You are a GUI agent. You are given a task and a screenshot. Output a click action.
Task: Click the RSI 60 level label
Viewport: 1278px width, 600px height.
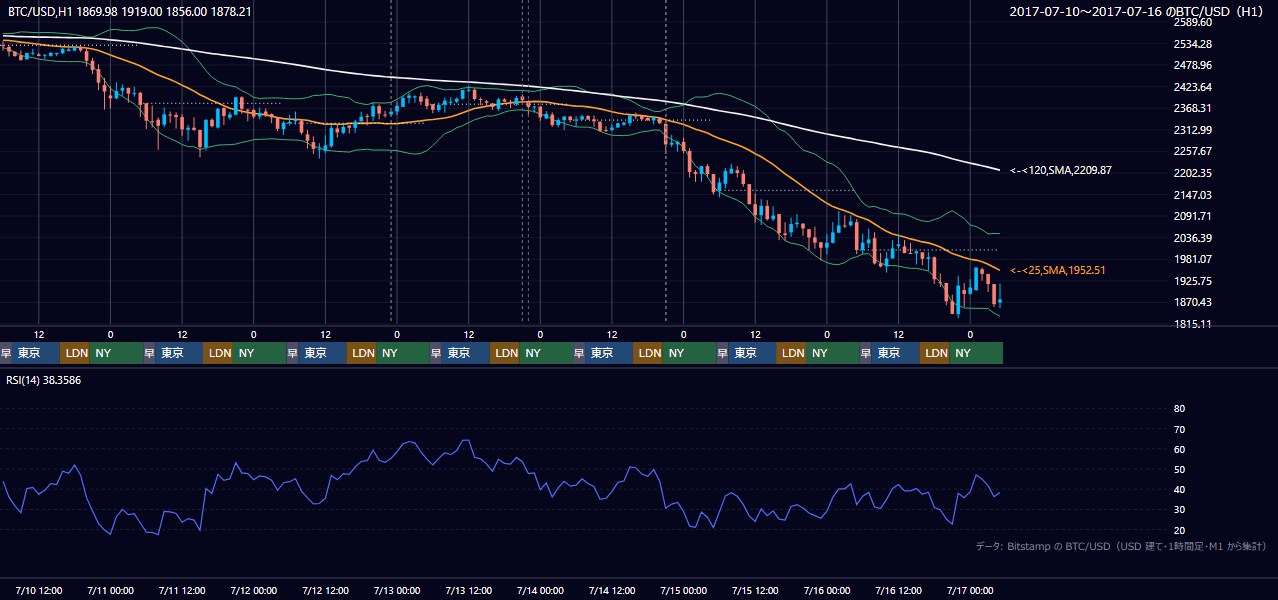[x=1179, y=449]
